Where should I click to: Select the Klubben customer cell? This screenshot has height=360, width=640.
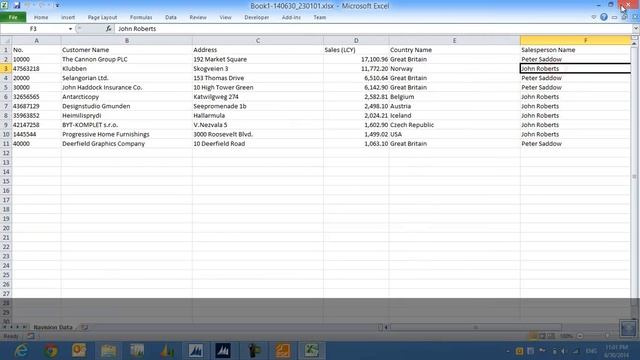click(x=127, y=69)
